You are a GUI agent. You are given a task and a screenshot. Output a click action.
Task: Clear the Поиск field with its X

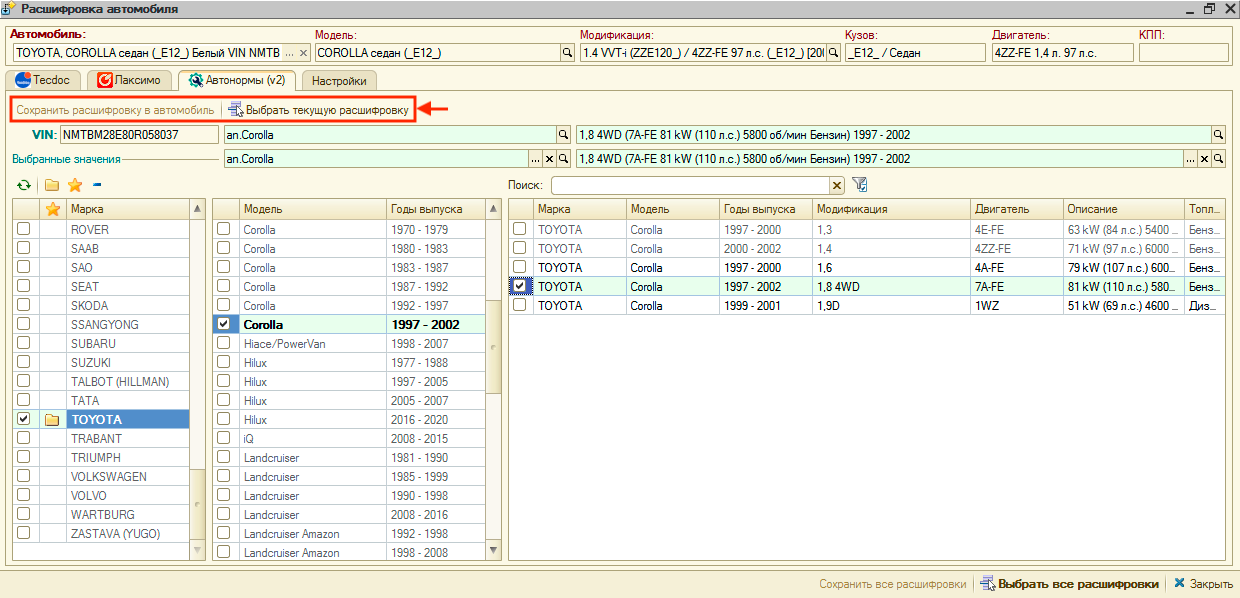pos(837,185)
